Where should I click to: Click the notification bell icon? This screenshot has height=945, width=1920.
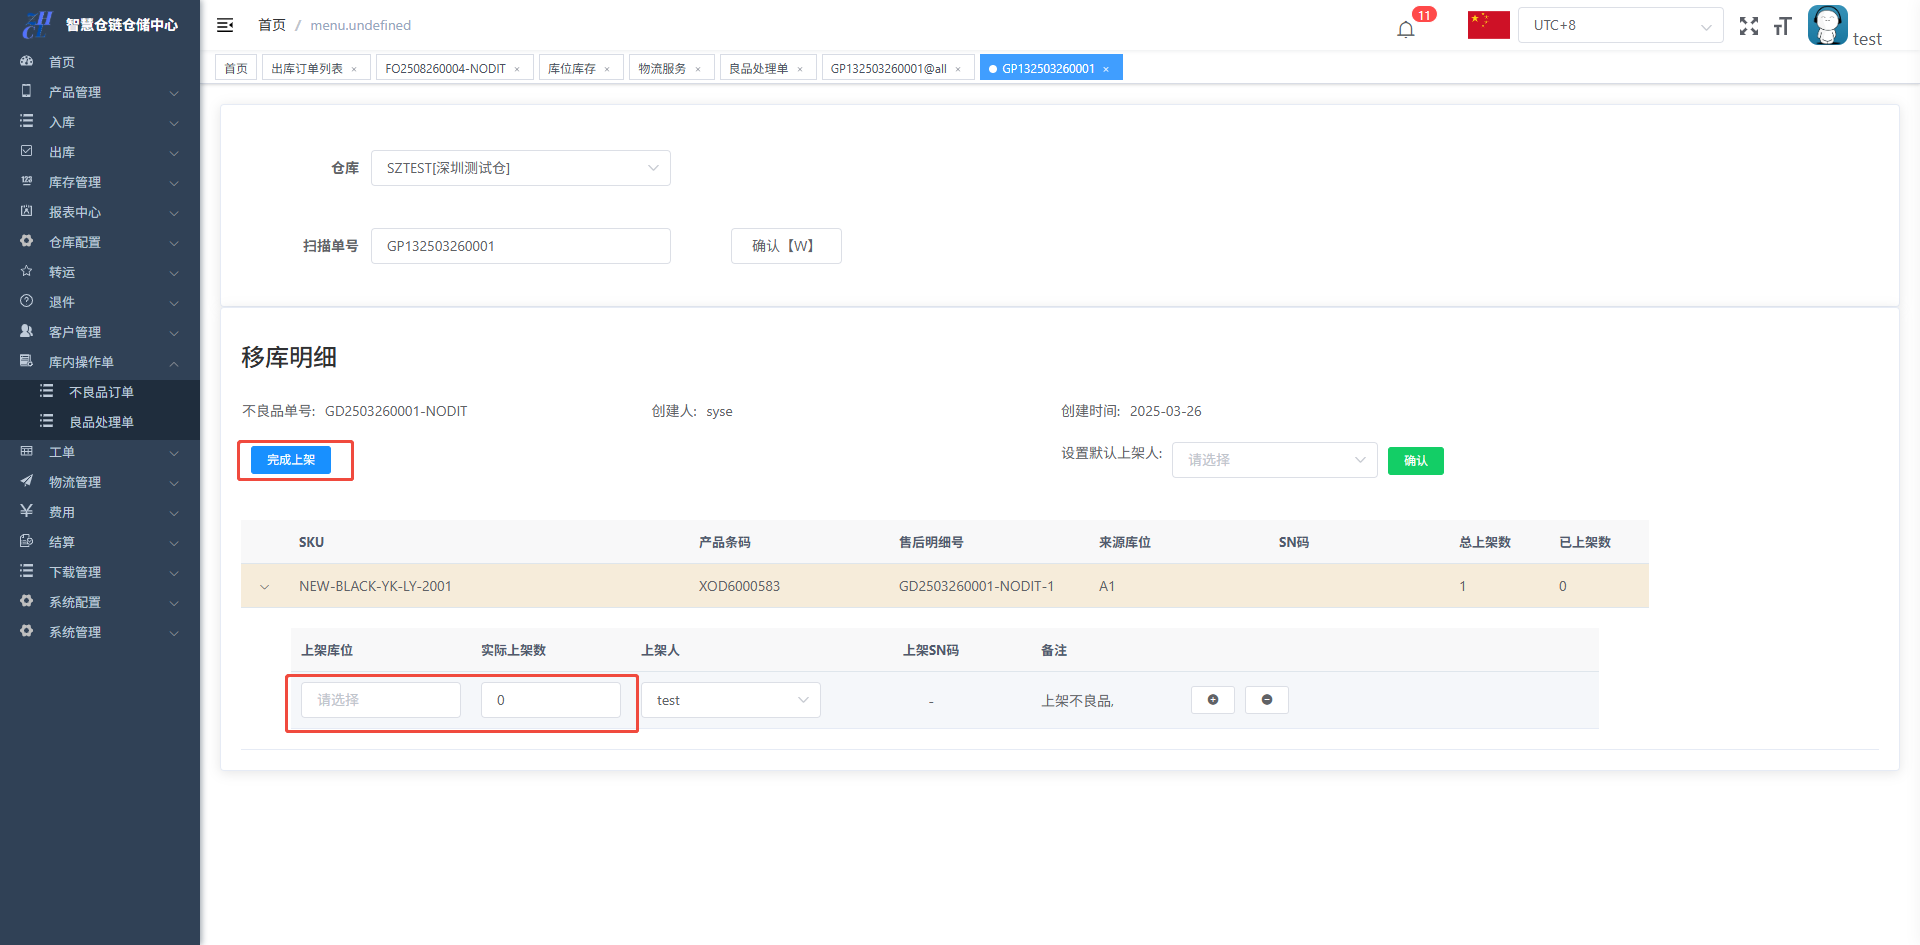point(1406,28)
